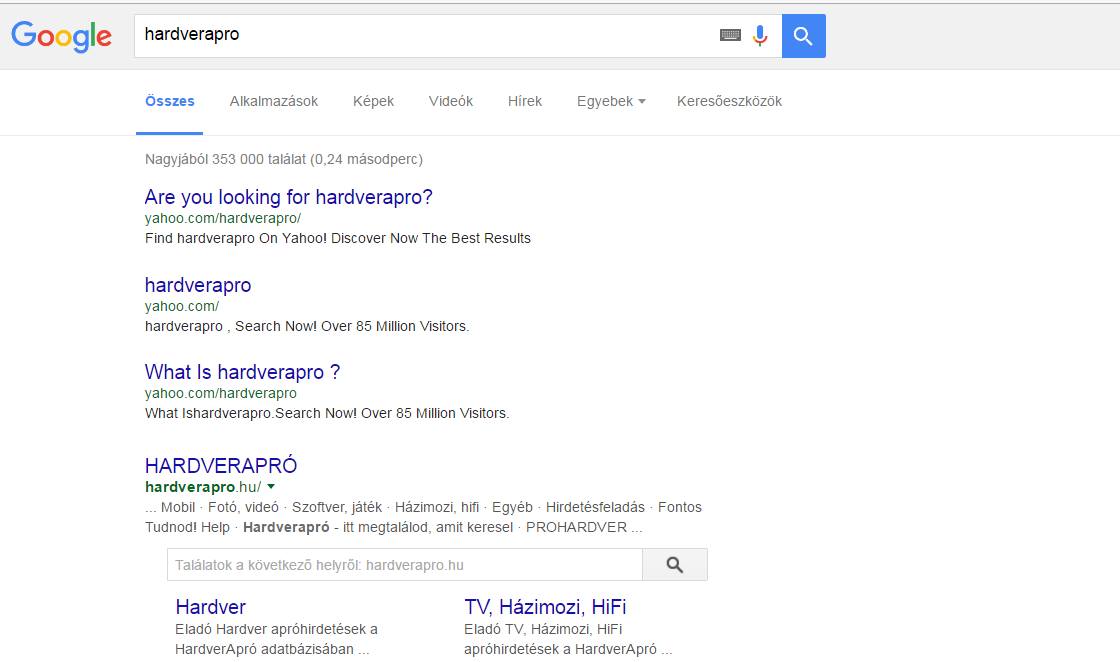Open the 'hardverapro' yahoo.com result title
The image size is (1120, 662).
point(198,285)
